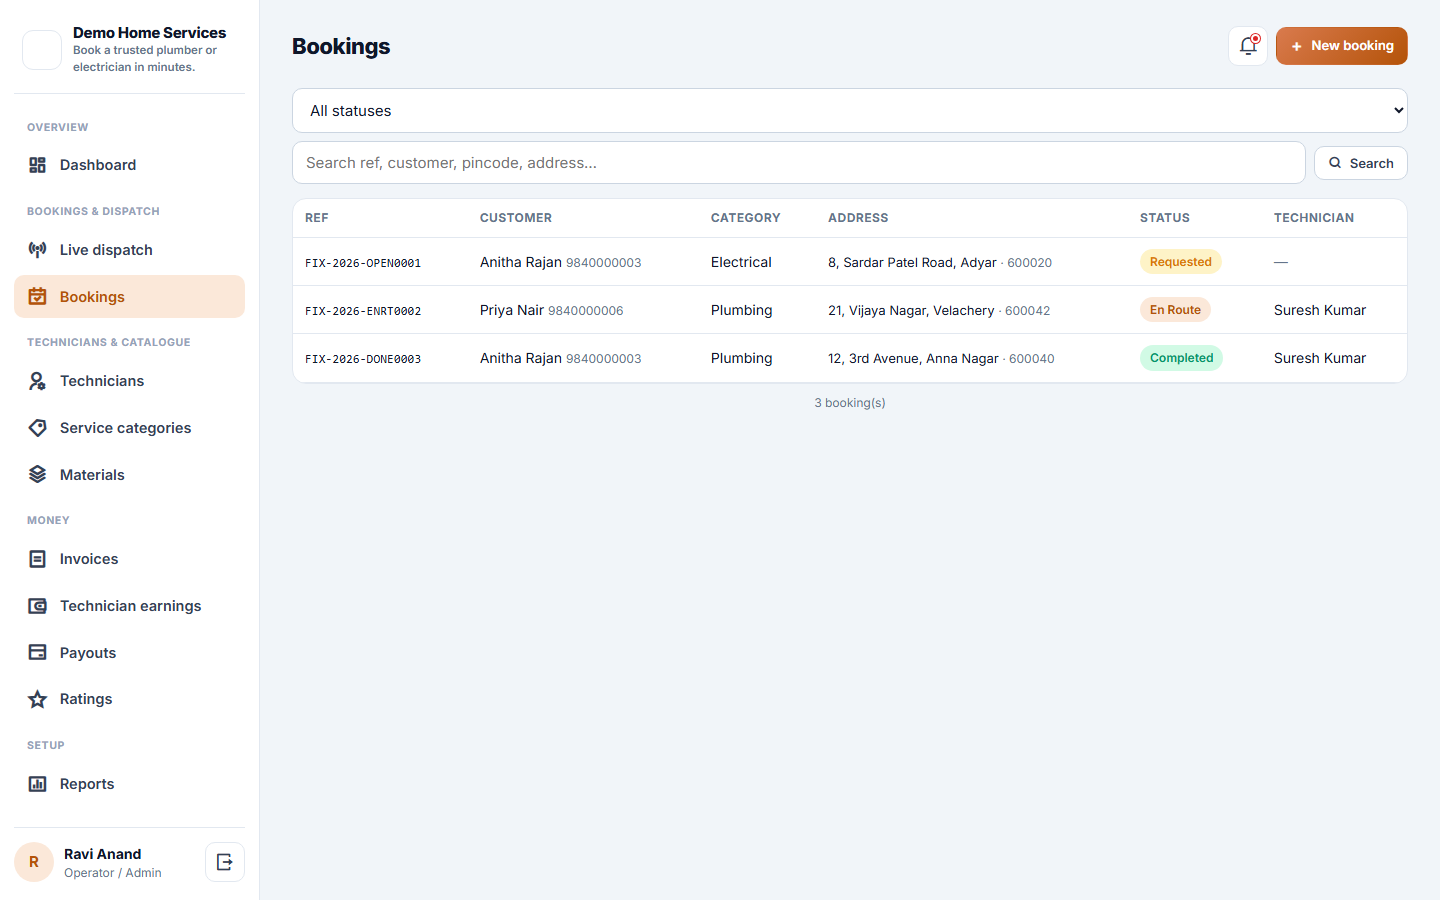
Task: Expand the All statuses dropdown
Action: coord(850,111)
